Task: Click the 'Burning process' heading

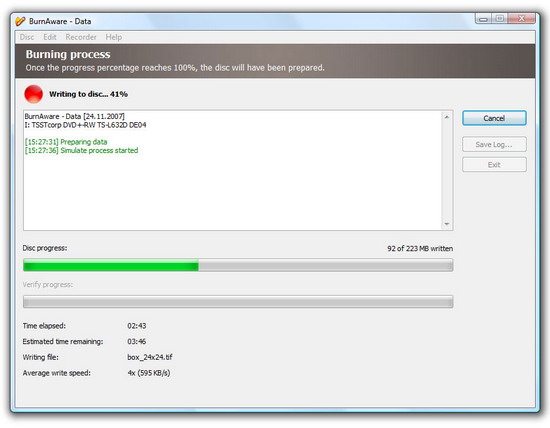Action: click(68, 54)
